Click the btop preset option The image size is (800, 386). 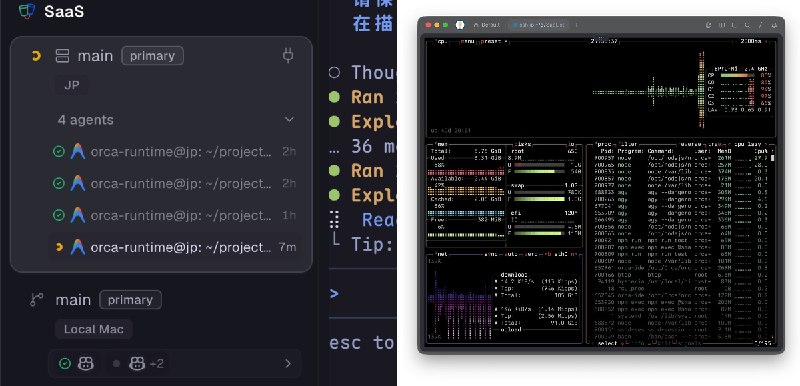(x=493, y=41)
